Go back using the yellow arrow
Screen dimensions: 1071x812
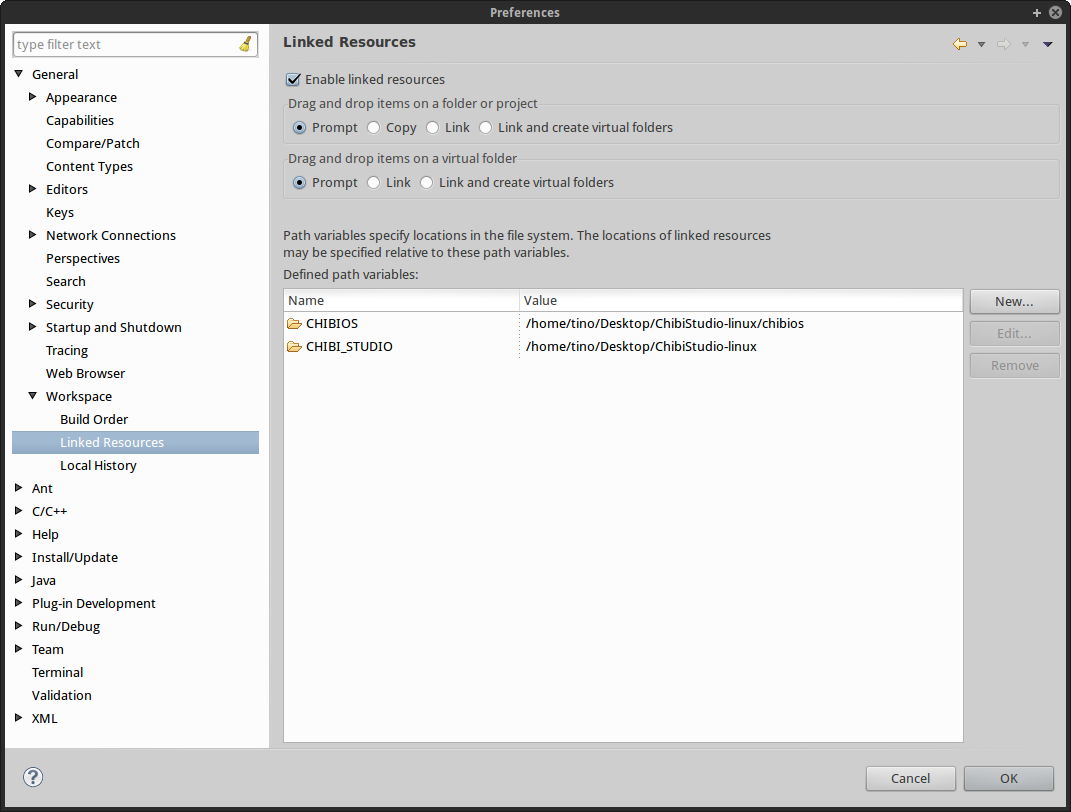click(960, 44)
